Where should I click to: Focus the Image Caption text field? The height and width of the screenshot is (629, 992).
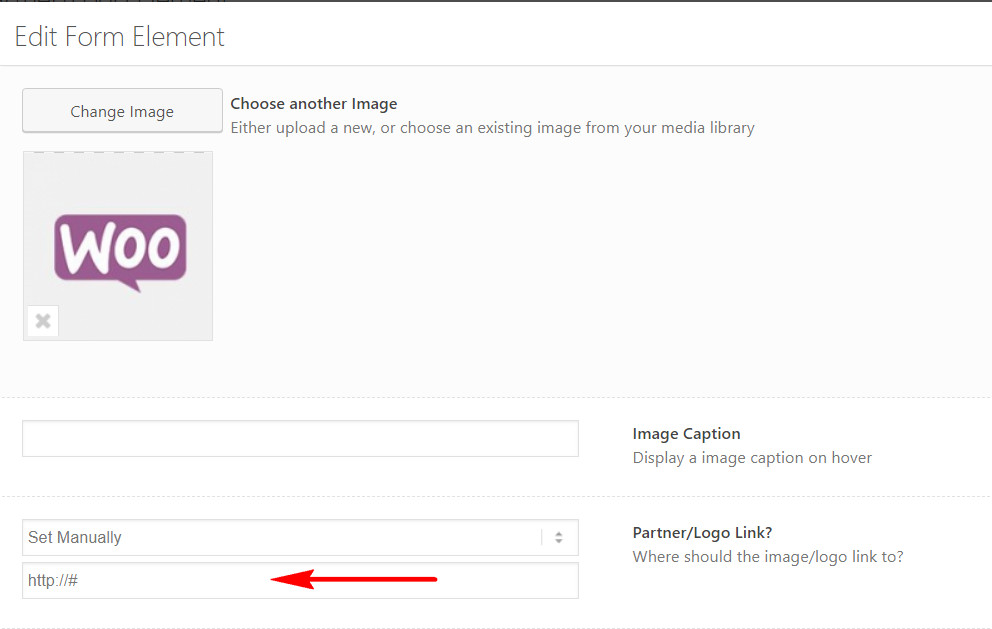pos(301,439)
